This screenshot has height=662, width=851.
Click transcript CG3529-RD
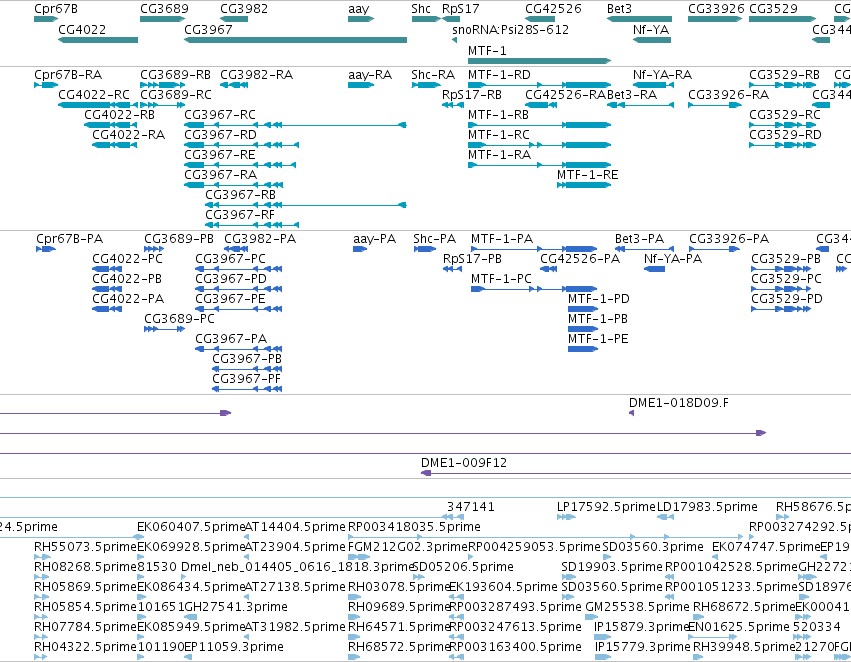785,135
